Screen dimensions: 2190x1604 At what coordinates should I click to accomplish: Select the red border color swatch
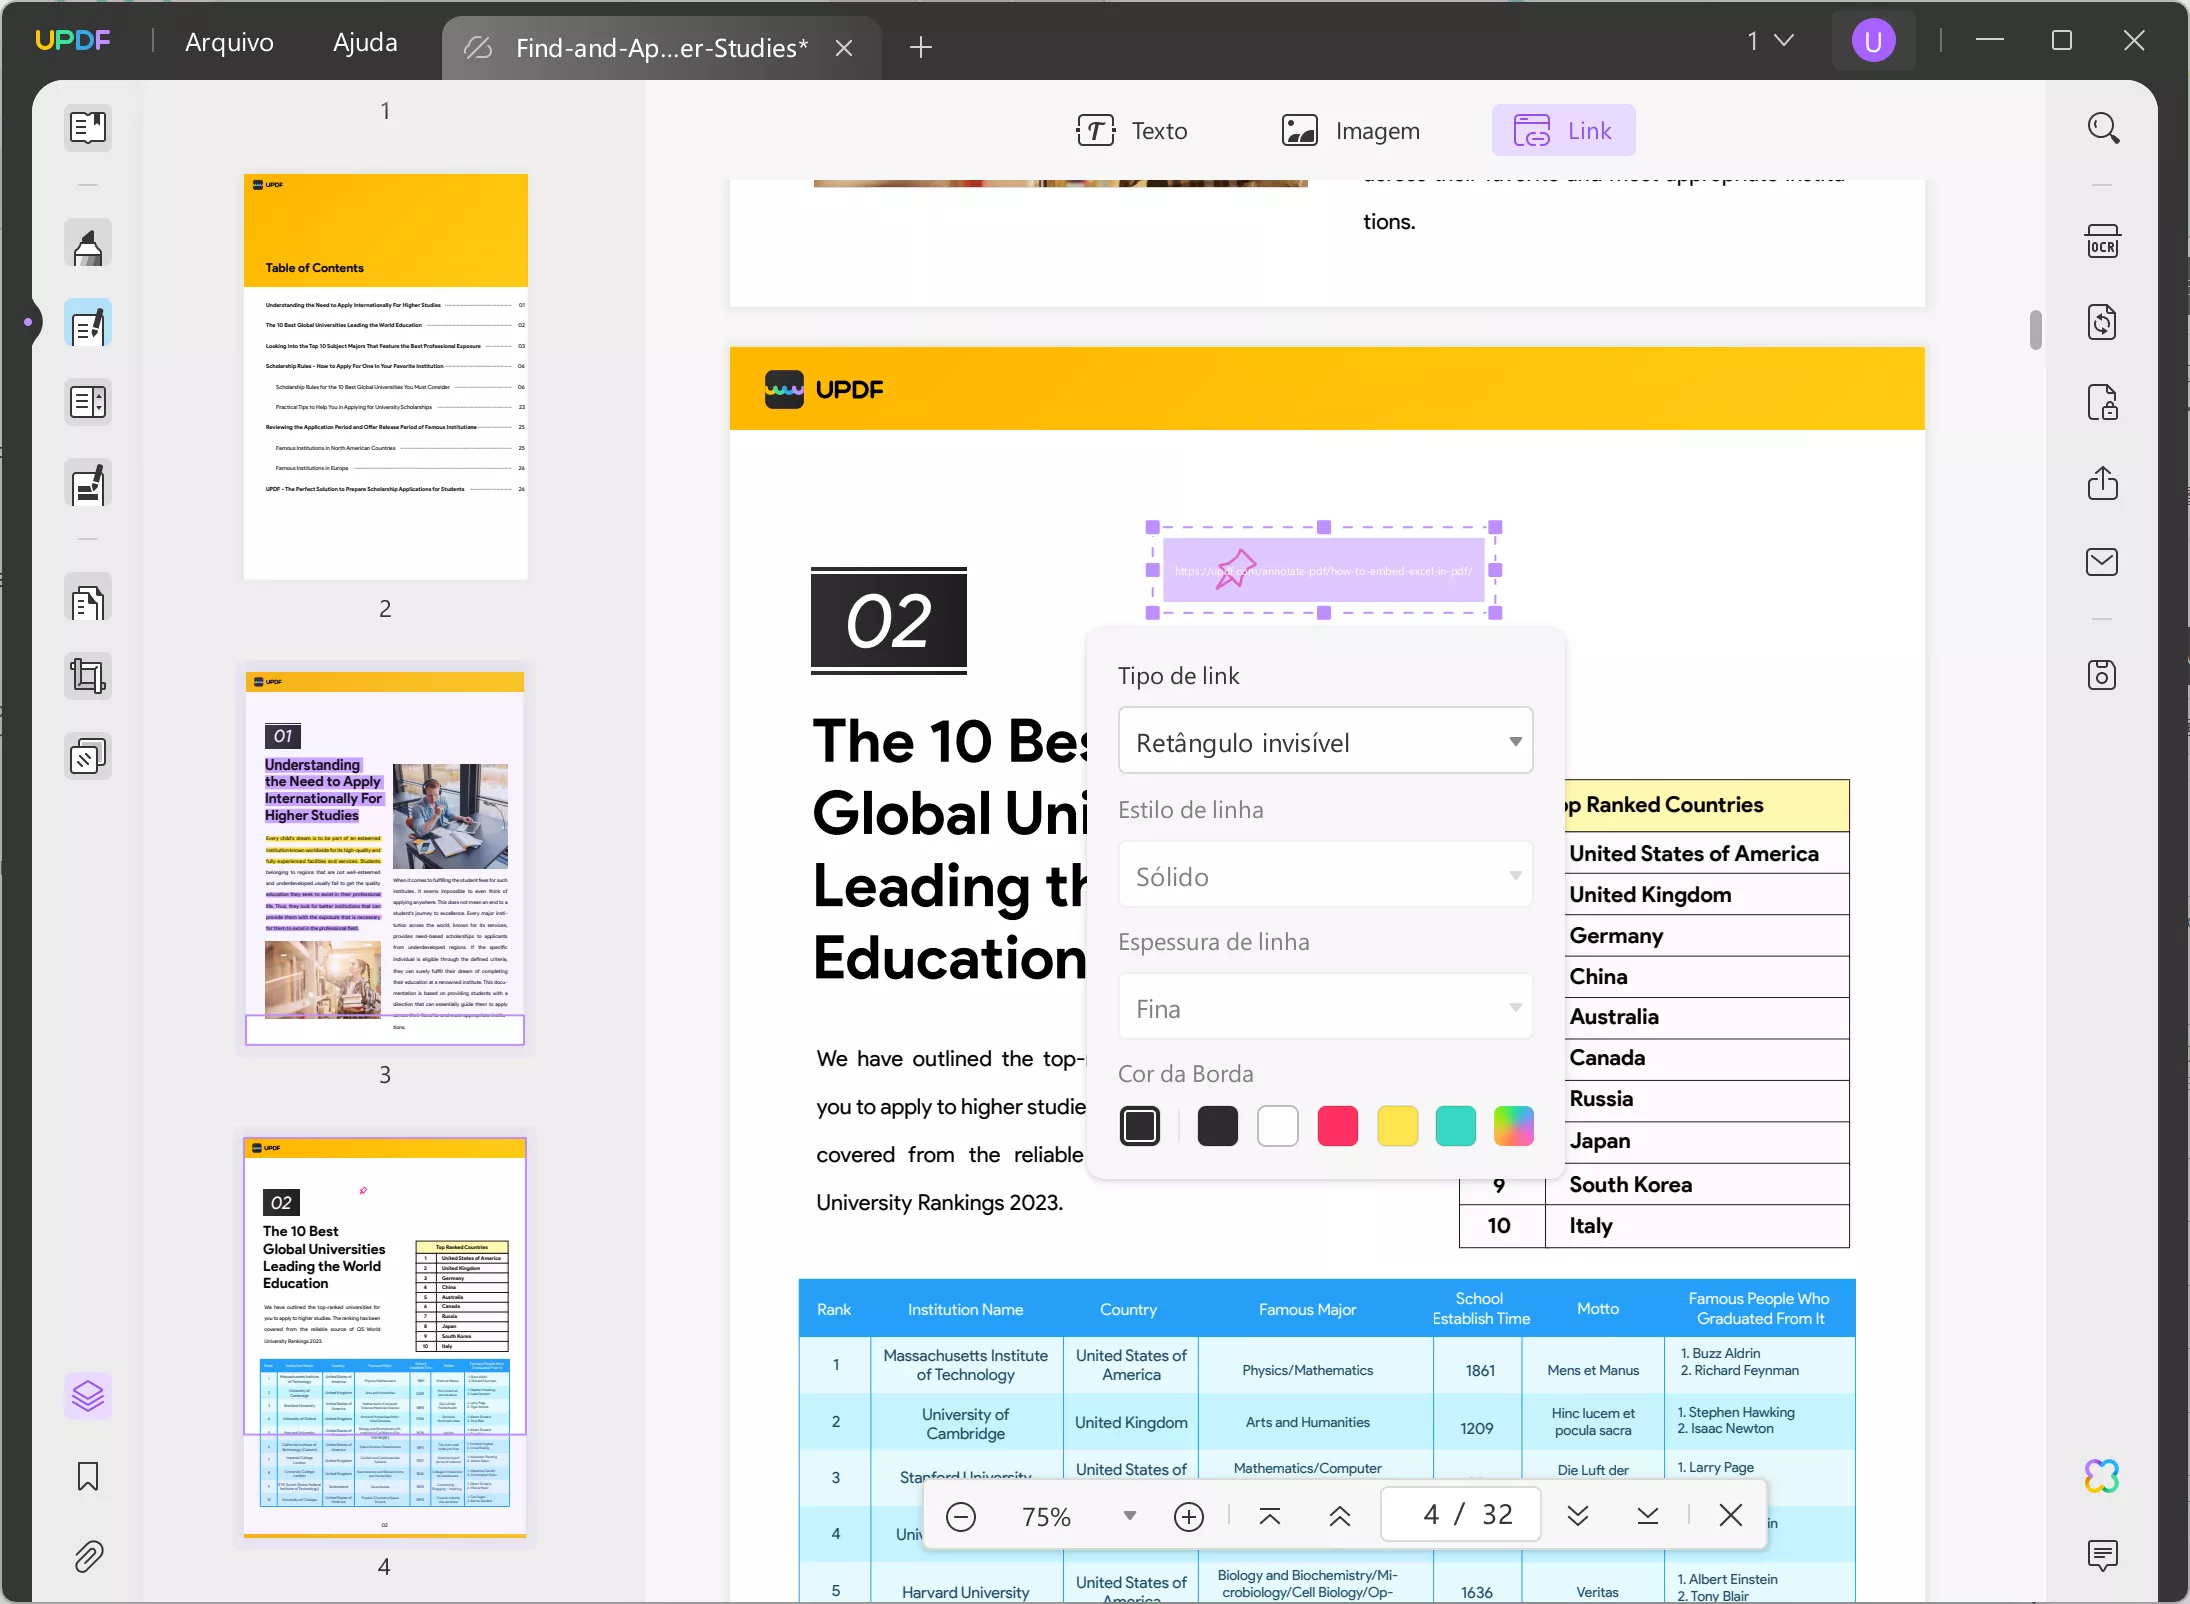tap(1337, 1126)
